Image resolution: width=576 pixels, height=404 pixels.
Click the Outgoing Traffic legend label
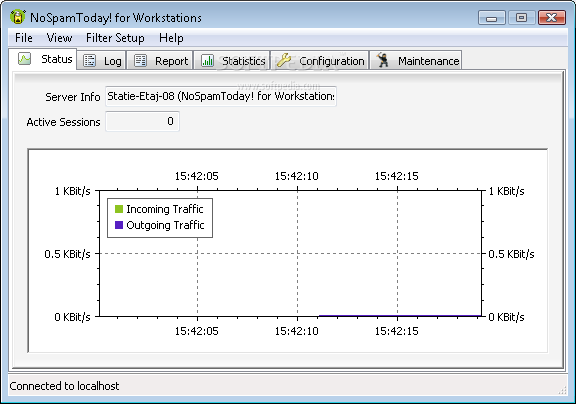(x=165, y=225)
